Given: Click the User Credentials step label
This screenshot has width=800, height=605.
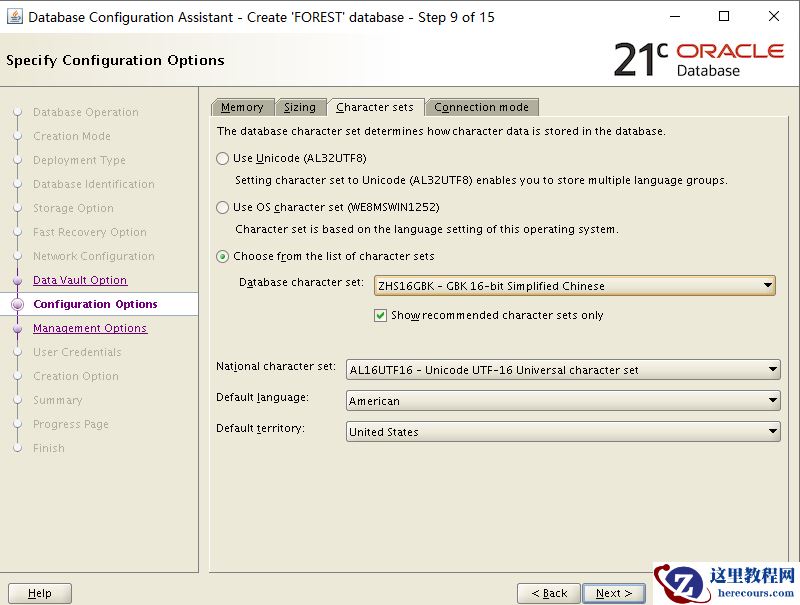Looking at the screenshot, I should 77,352.
